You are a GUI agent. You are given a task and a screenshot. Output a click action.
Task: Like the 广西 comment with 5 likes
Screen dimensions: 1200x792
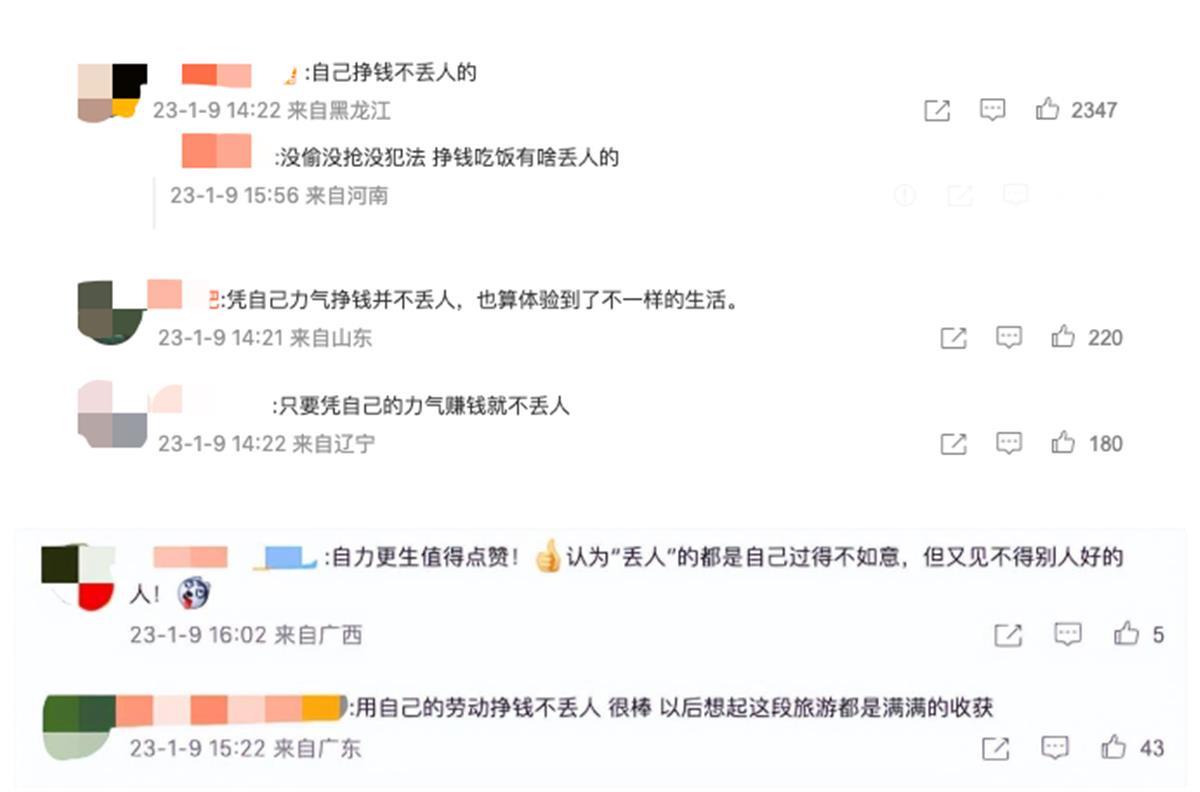coord(1127,633)
